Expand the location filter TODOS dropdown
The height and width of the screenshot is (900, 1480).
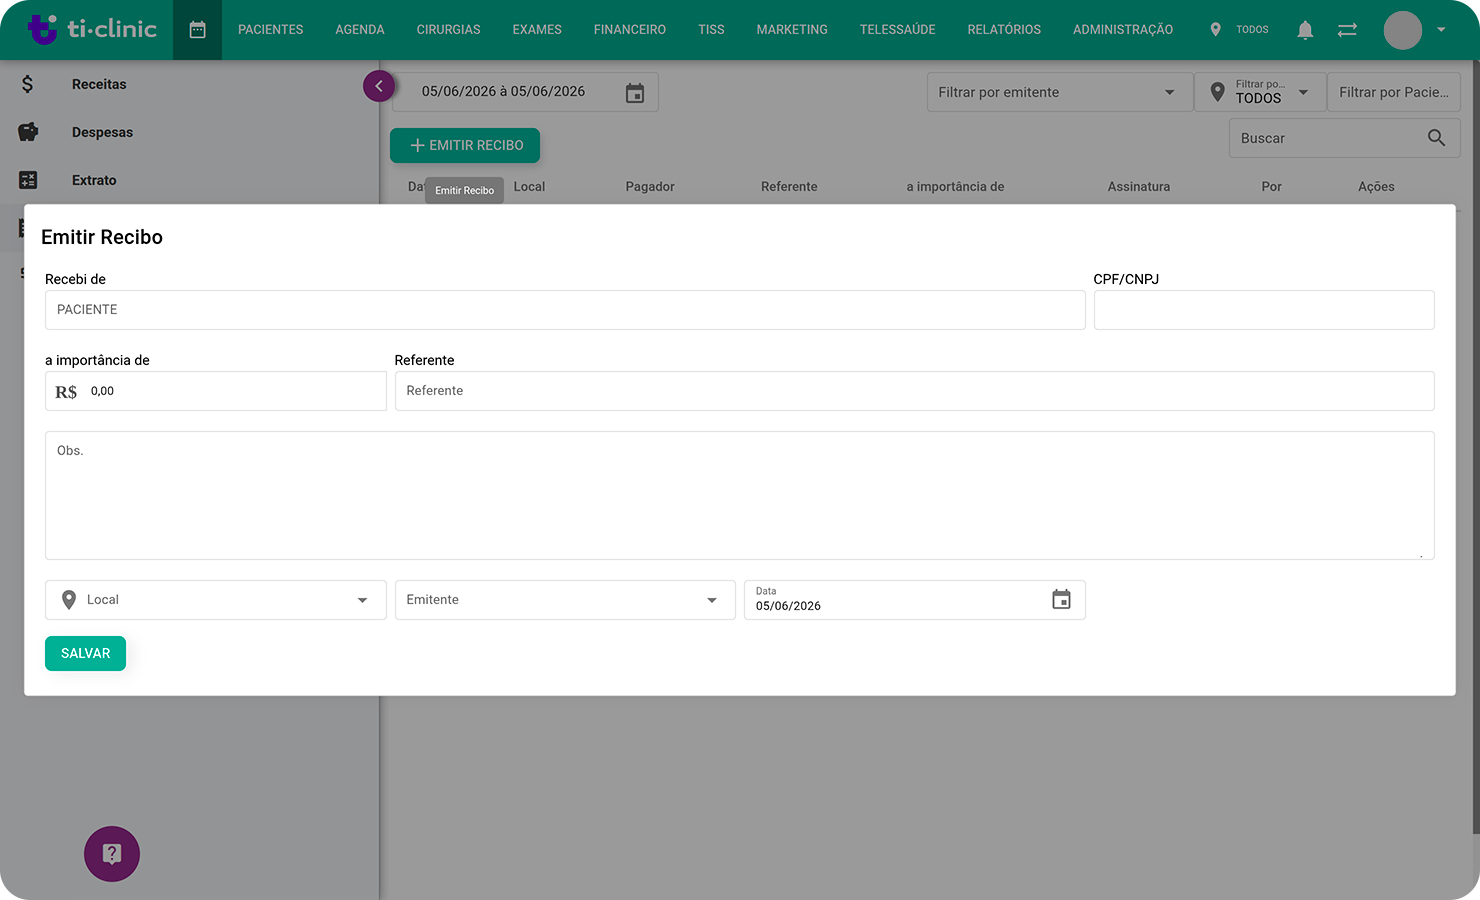tap(1260, 92)
